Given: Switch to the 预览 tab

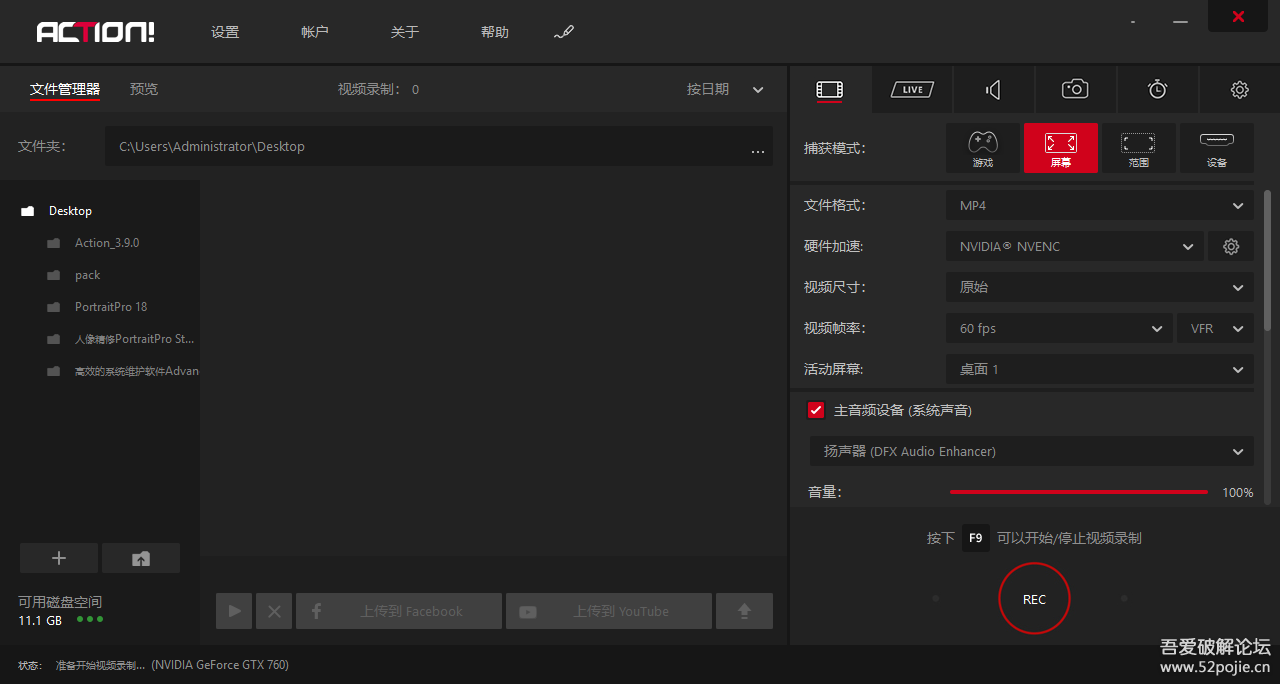Looking at the screenshot, I should click(143, 89).
